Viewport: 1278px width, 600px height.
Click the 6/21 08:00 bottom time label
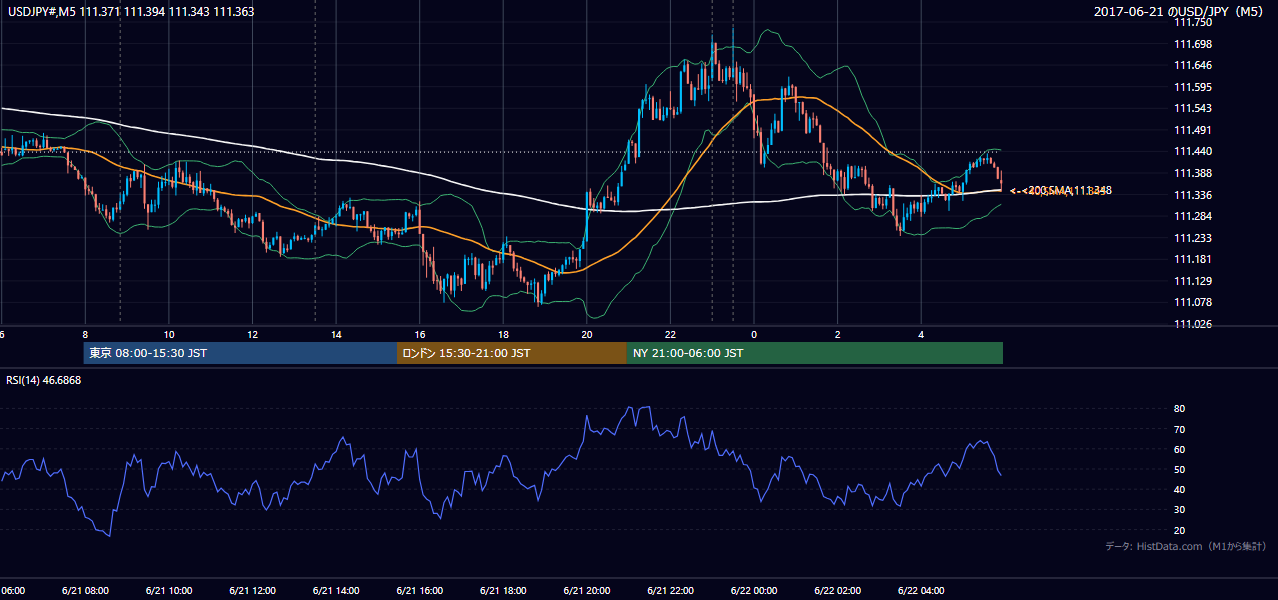(x=84, y=590)
